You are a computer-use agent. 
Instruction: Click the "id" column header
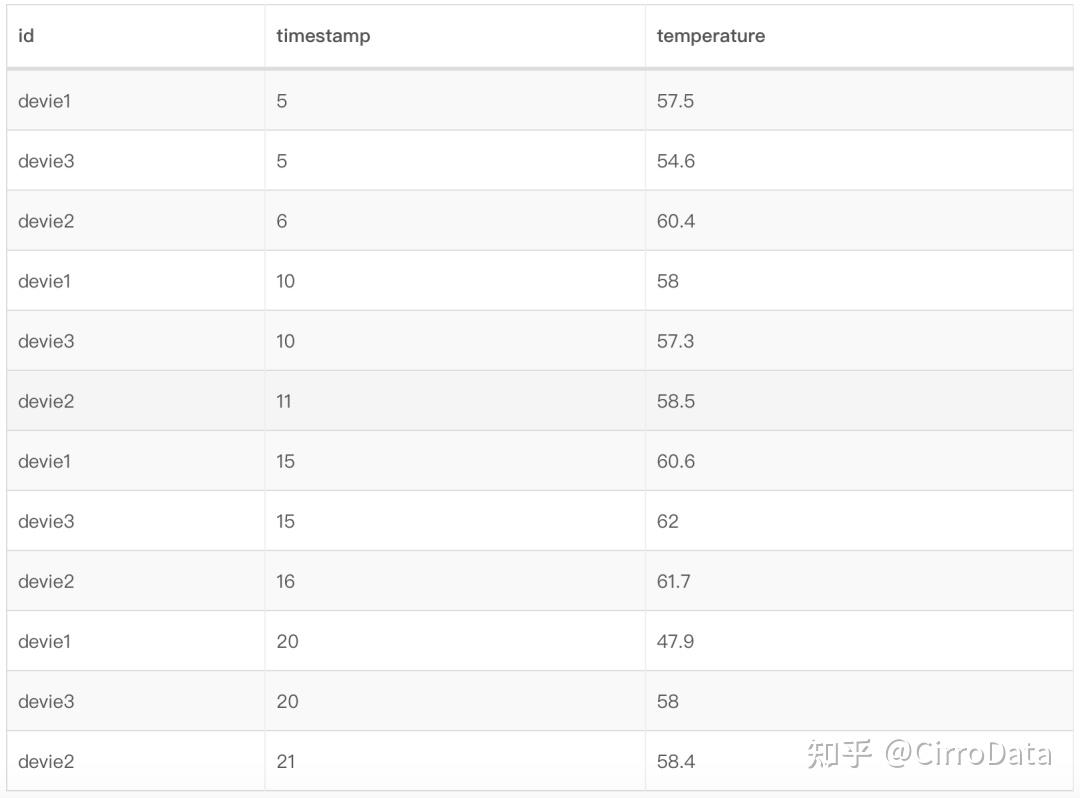pos(26,36)
